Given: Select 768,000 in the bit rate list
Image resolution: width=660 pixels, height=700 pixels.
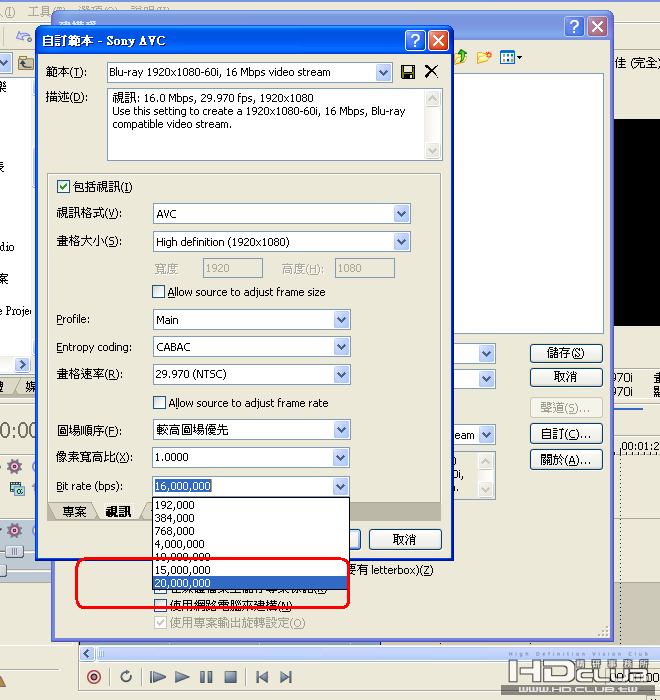Looking at the screenshot, I should click(x=251, y=531).
